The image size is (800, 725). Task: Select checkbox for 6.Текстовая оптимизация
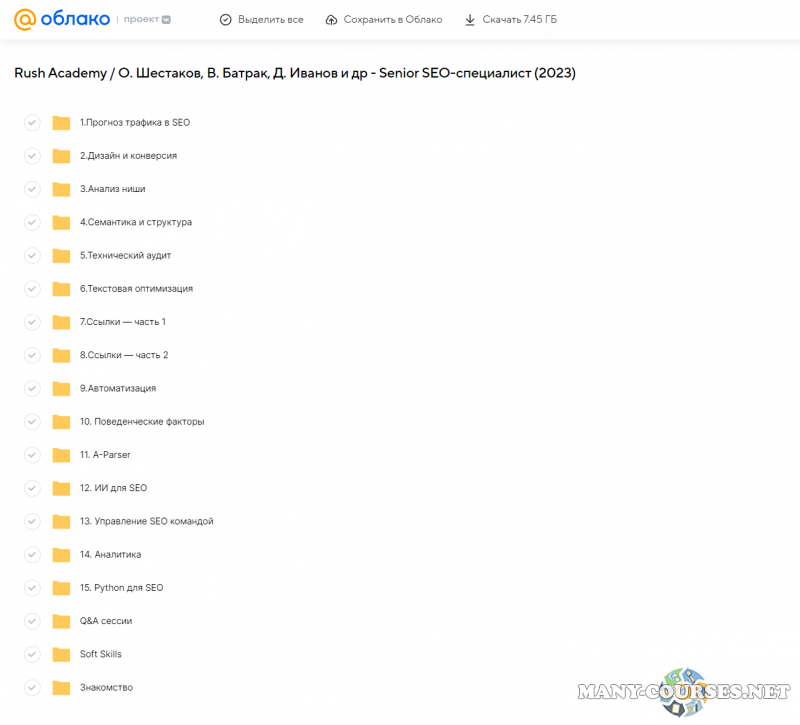tap(32, 289)
